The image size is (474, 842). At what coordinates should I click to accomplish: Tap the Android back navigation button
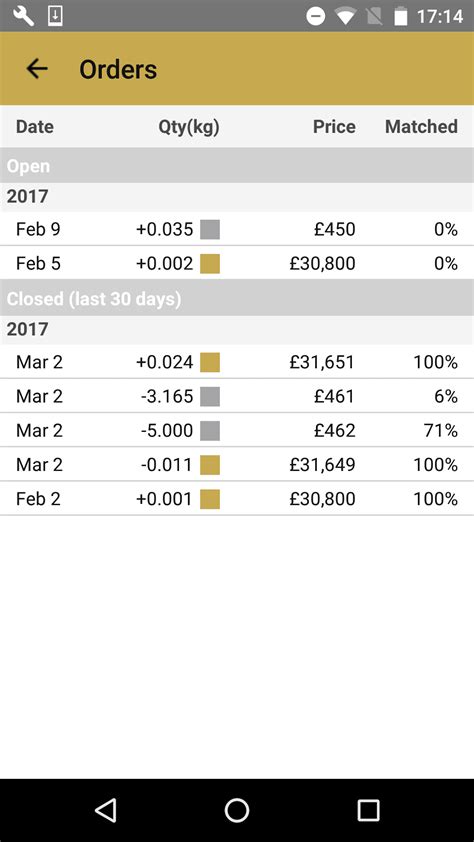[x=106, y=810]
